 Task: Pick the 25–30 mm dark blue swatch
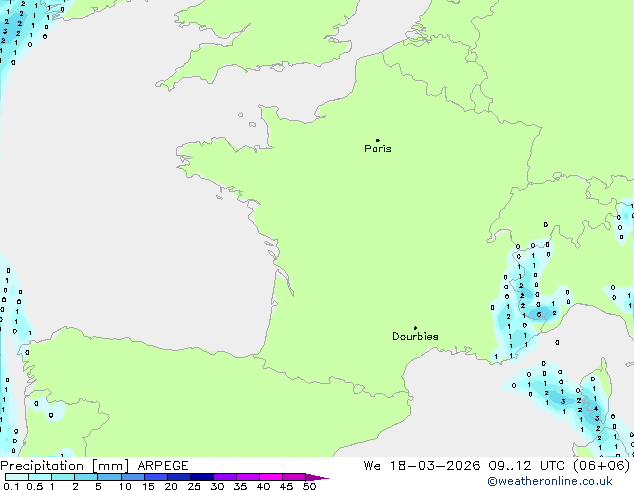[x=201, y=477]
